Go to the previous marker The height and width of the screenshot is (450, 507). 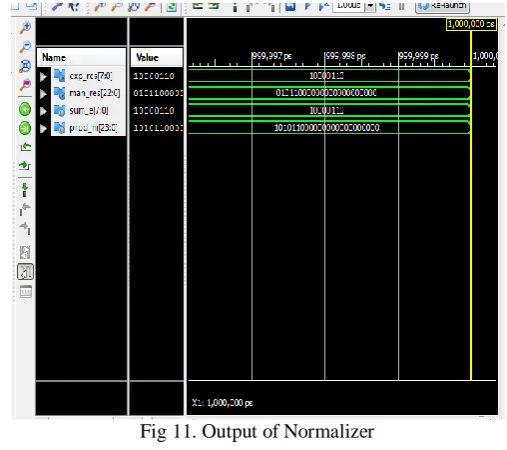[25, 209]
